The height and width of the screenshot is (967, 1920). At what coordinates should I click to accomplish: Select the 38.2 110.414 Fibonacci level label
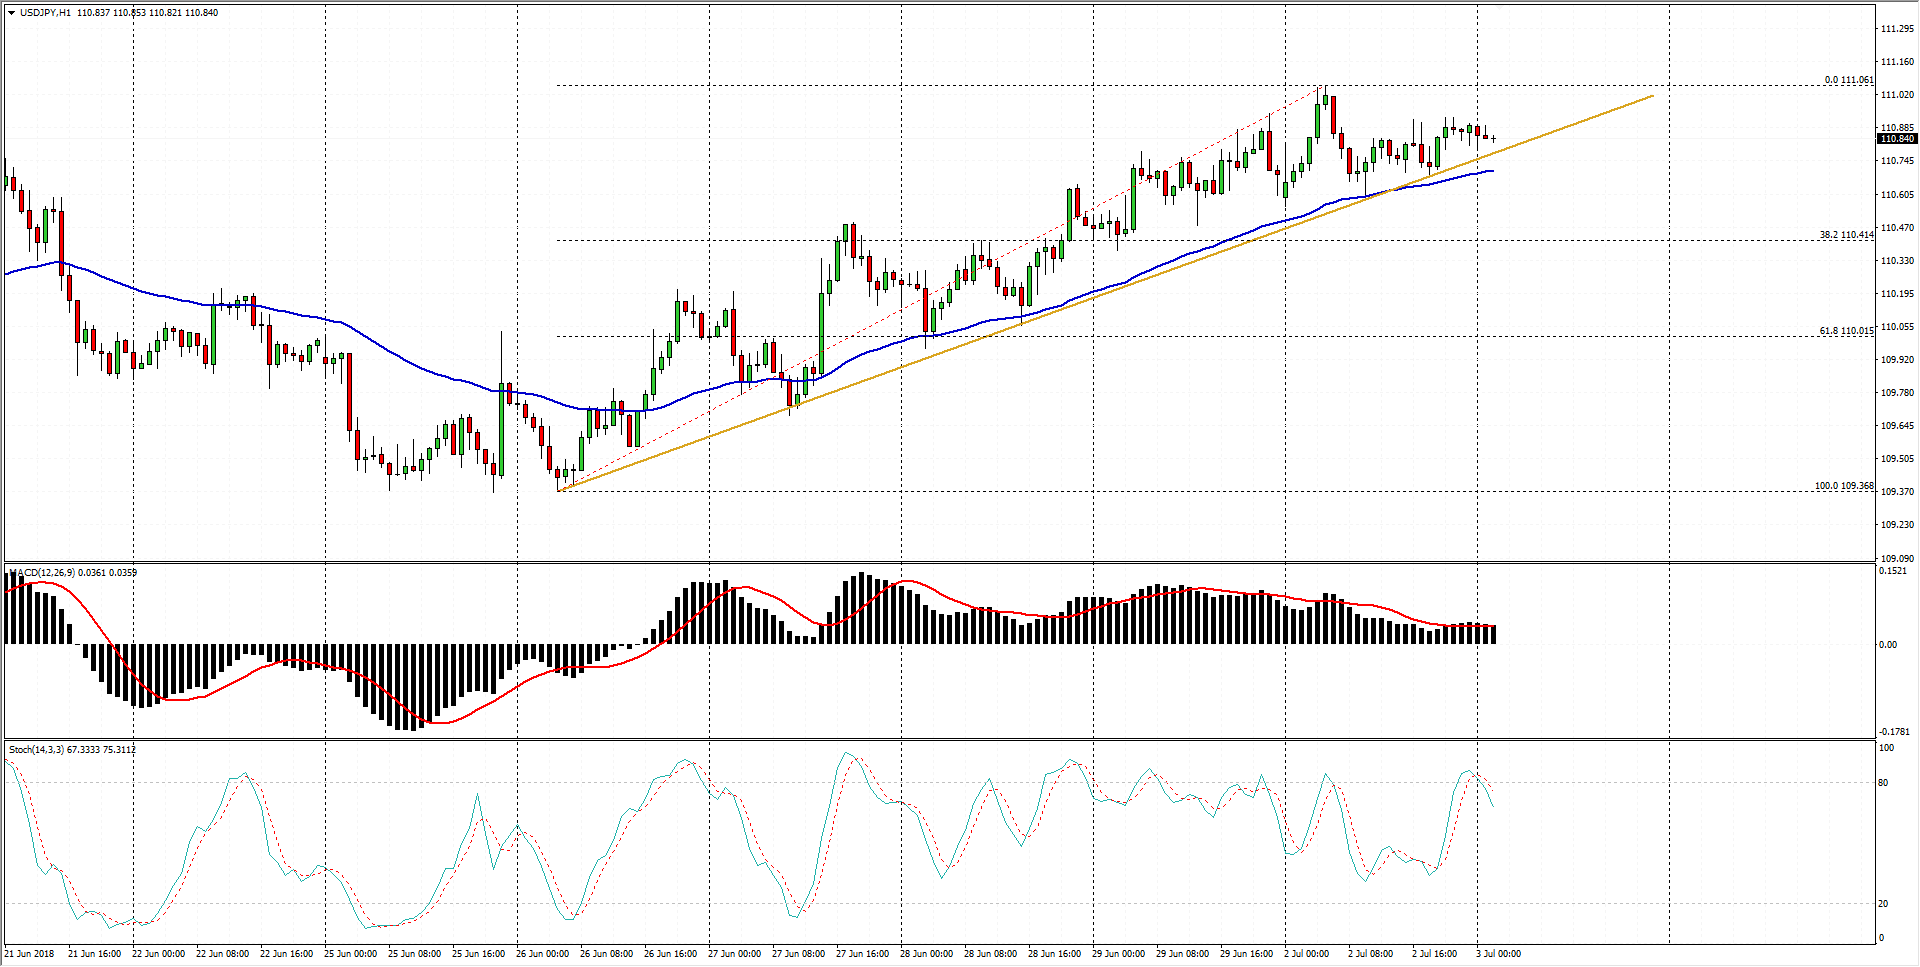[1845, 235]
